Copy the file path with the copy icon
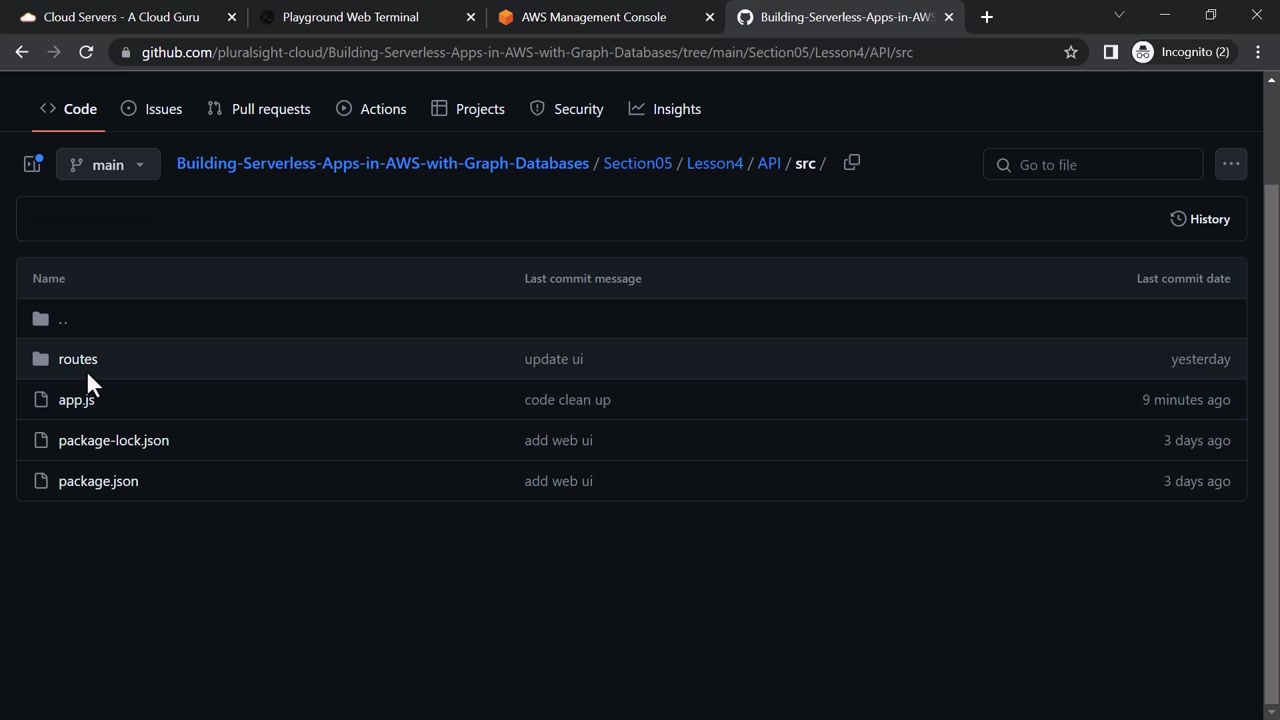This screenshot has height=720, width=1280. (x=851, y=163)
